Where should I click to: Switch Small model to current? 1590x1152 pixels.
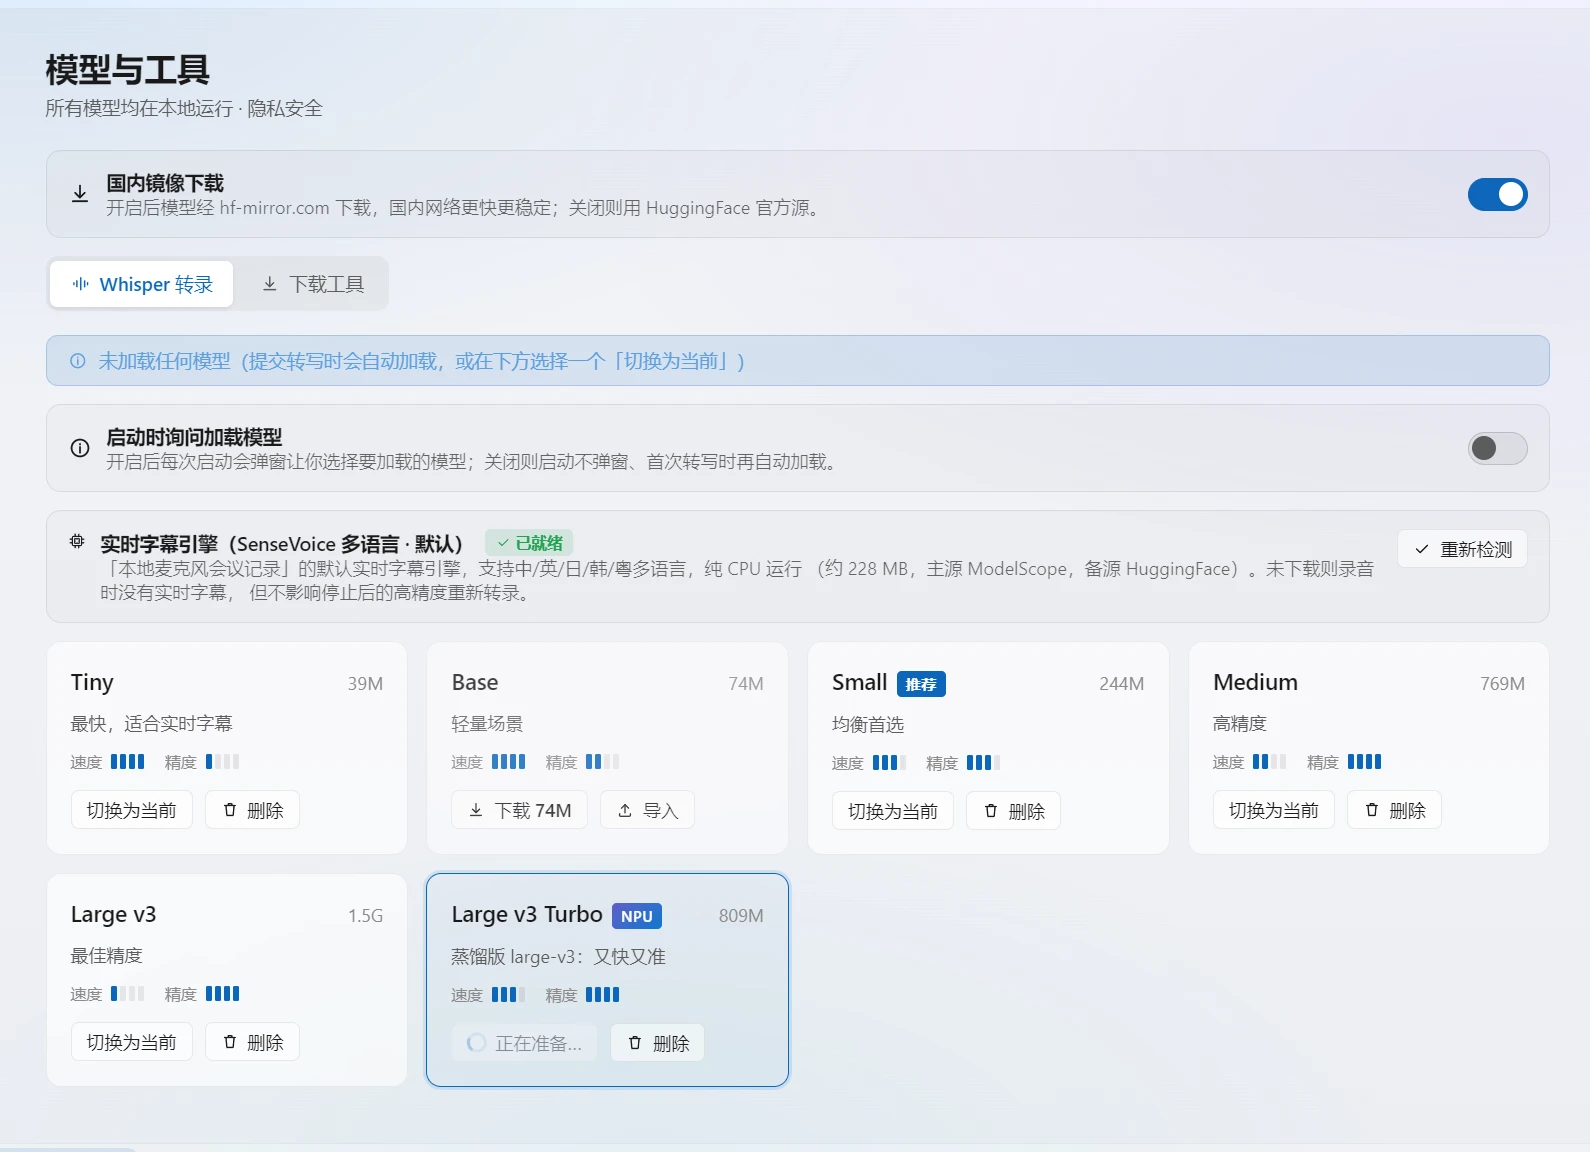893,811
